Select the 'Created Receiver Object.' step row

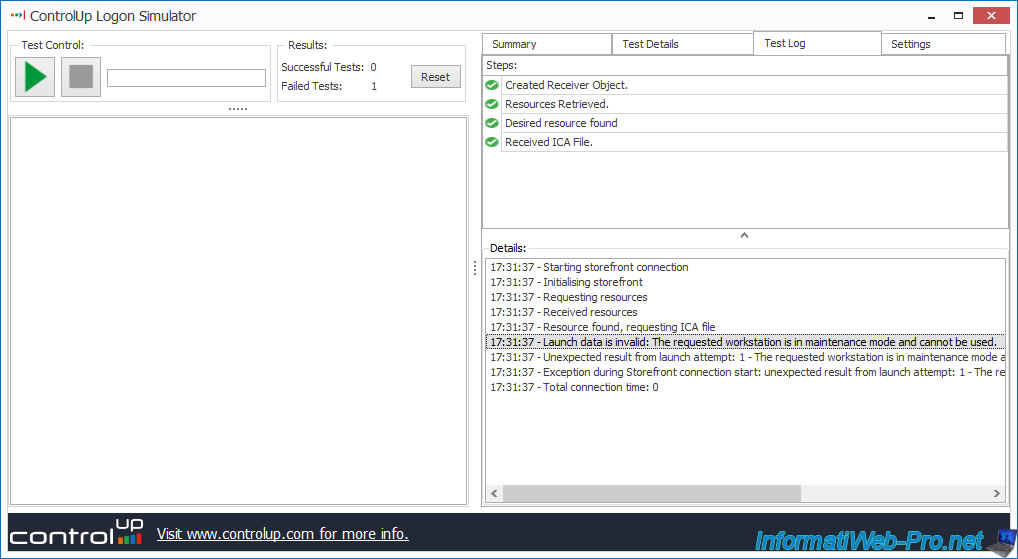754,85
